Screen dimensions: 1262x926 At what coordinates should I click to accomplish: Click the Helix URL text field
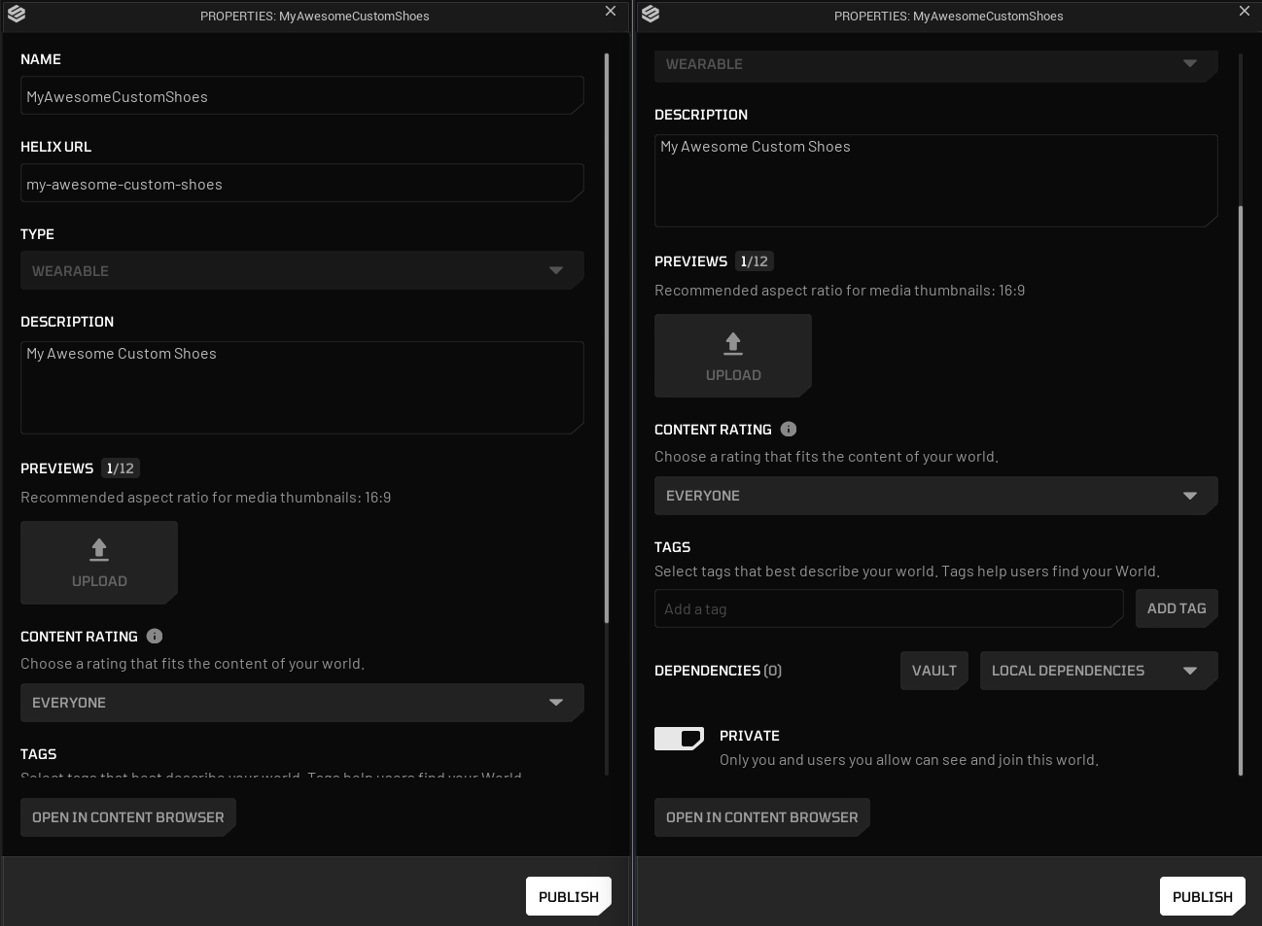[302, 183]
